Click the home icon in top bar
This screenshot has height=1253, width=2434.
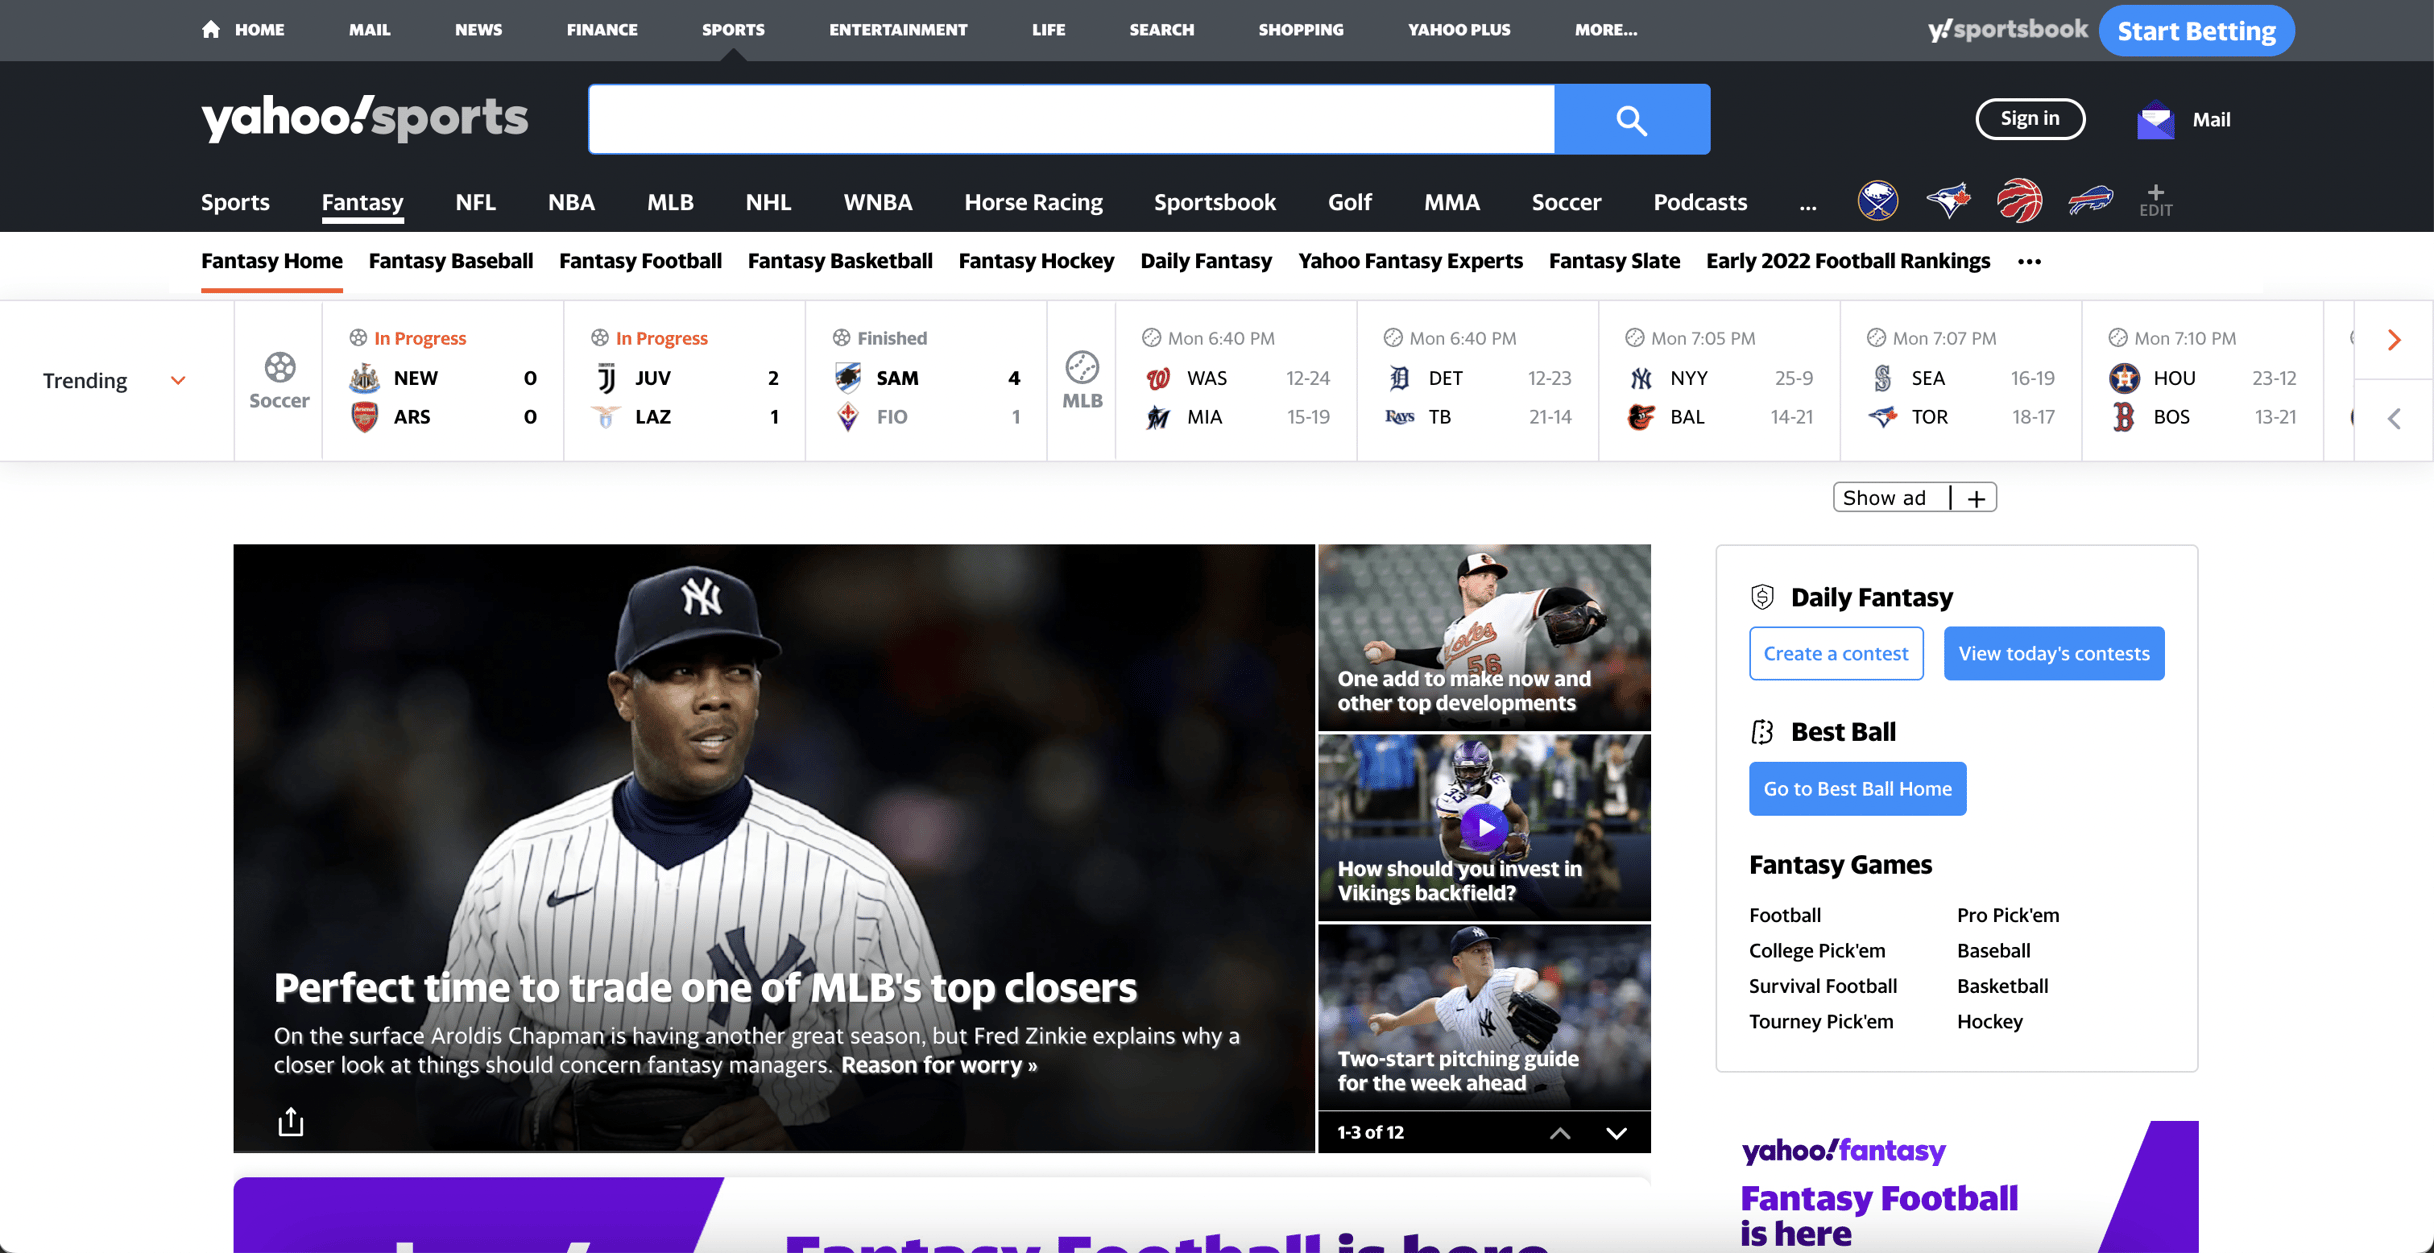[210, 30]
